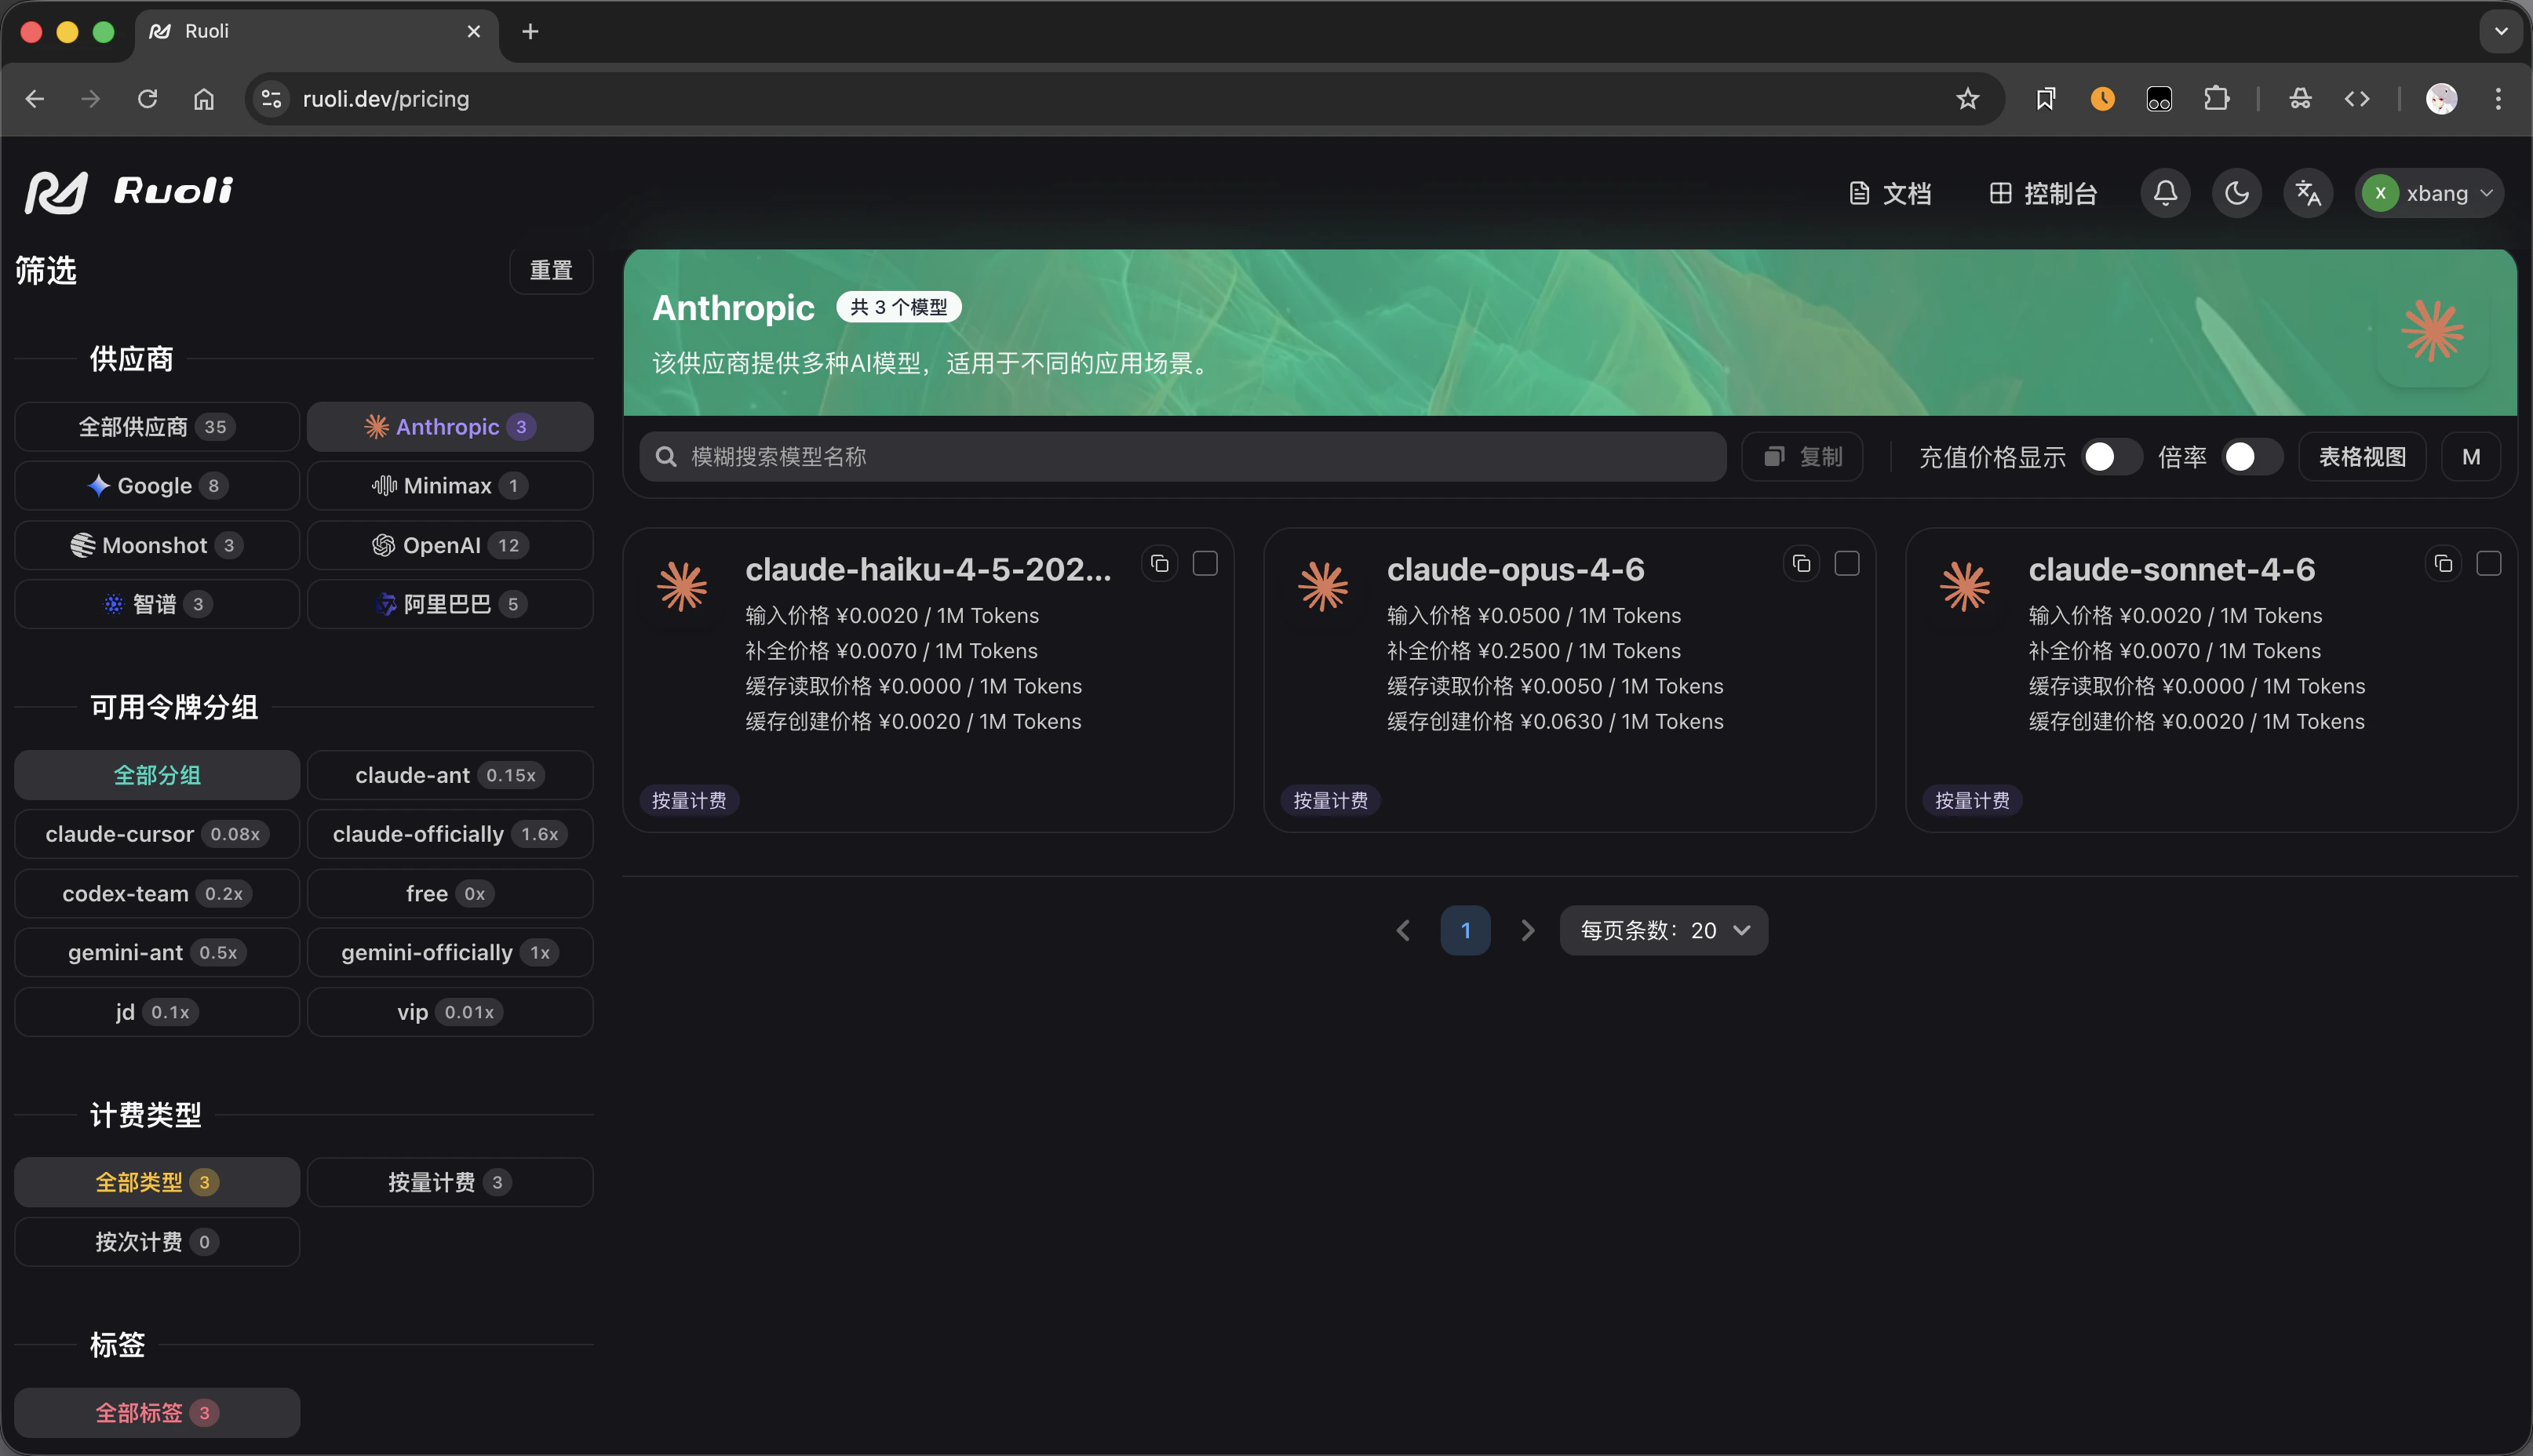
Task: Bookmark this page with the star icon
Action: (x=1967, y=98)
